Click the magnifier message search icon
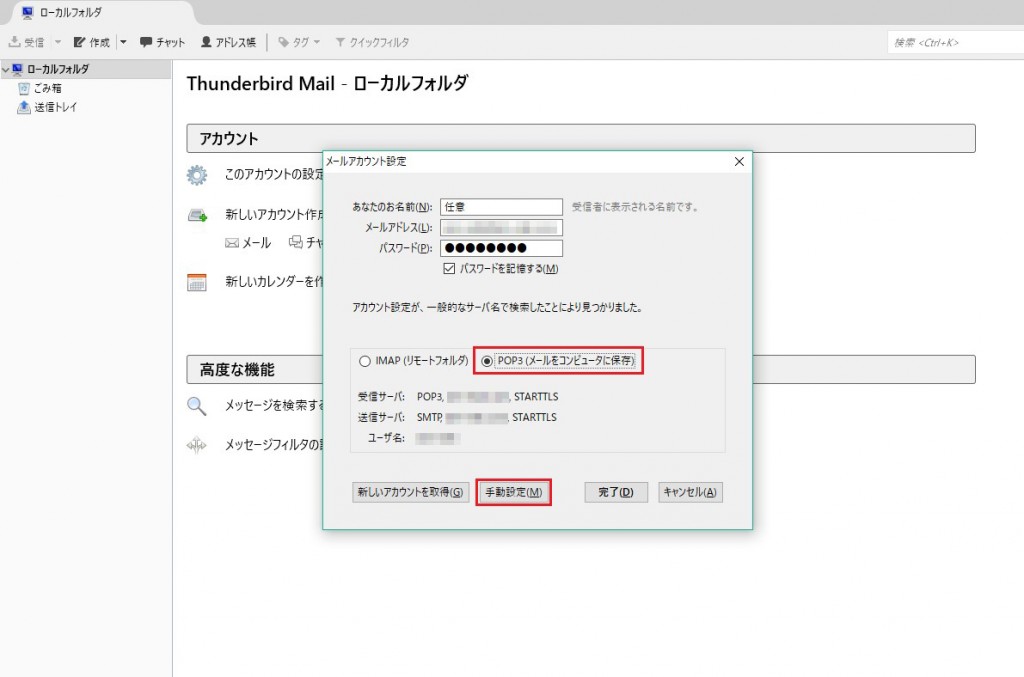 pos(197,406)
